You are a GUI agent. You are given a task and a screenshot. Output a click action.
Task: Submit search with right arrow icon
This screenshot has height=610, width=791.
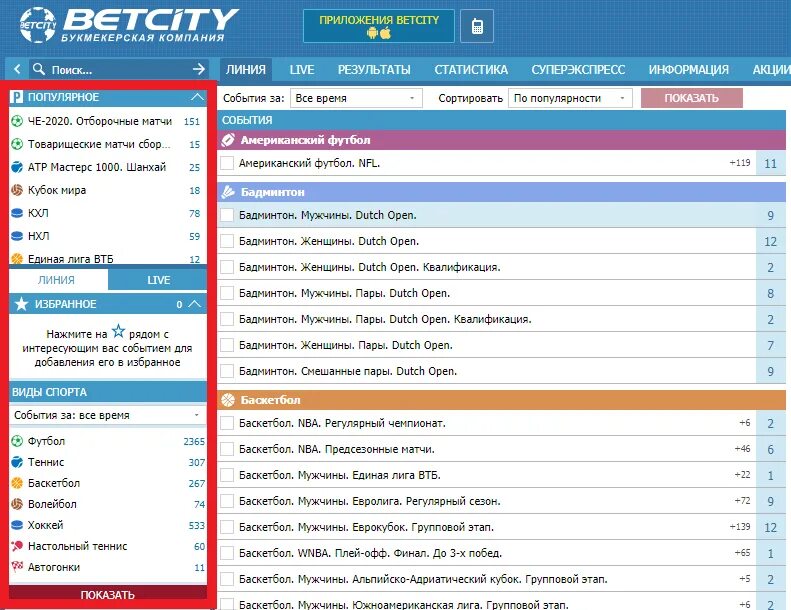199,69
